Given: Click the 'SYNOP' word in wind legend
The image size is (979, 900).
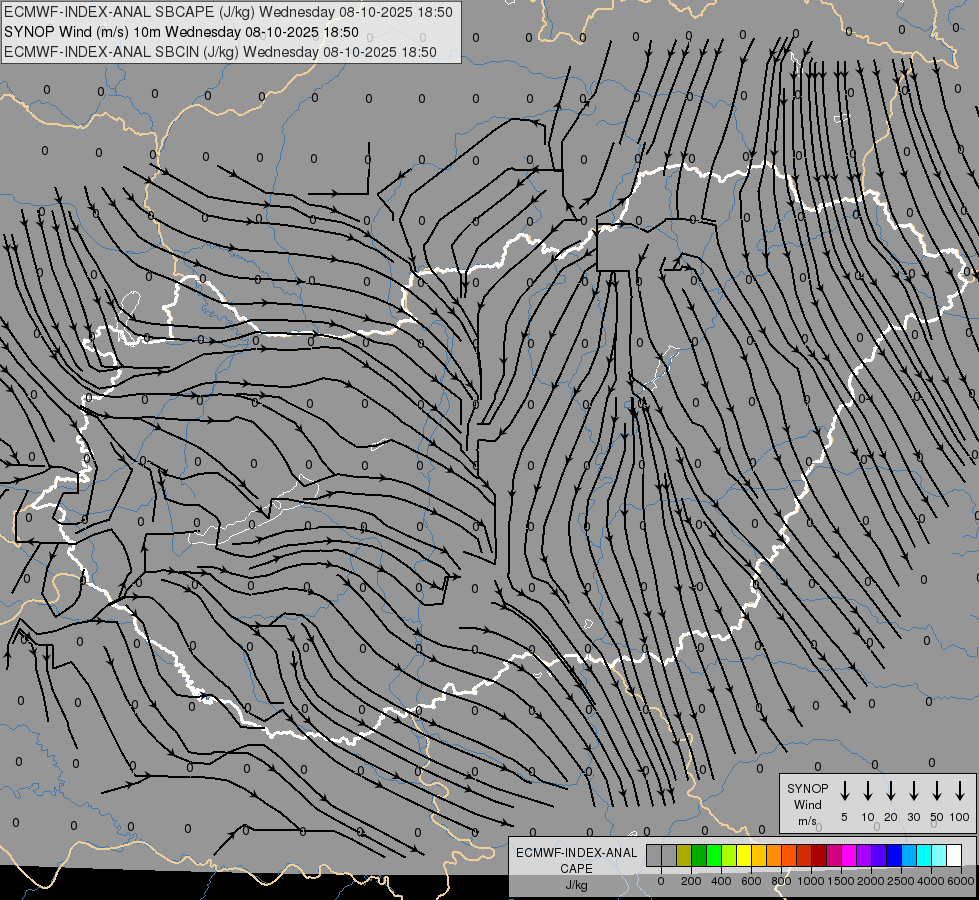Looking at the screenshot, I should click(x=807, y=788).
